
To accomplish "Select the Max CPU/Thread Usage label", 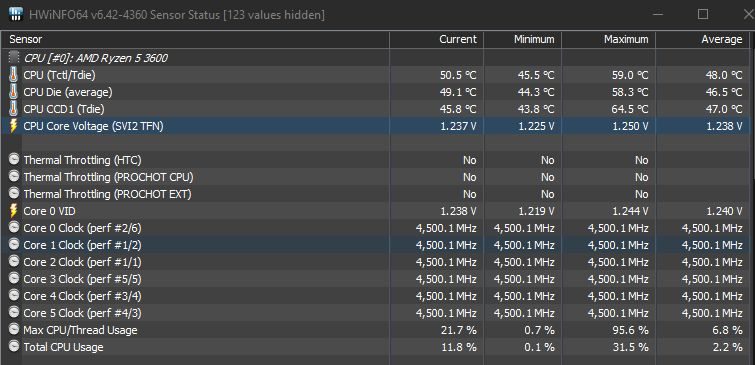I will [80, 330].
